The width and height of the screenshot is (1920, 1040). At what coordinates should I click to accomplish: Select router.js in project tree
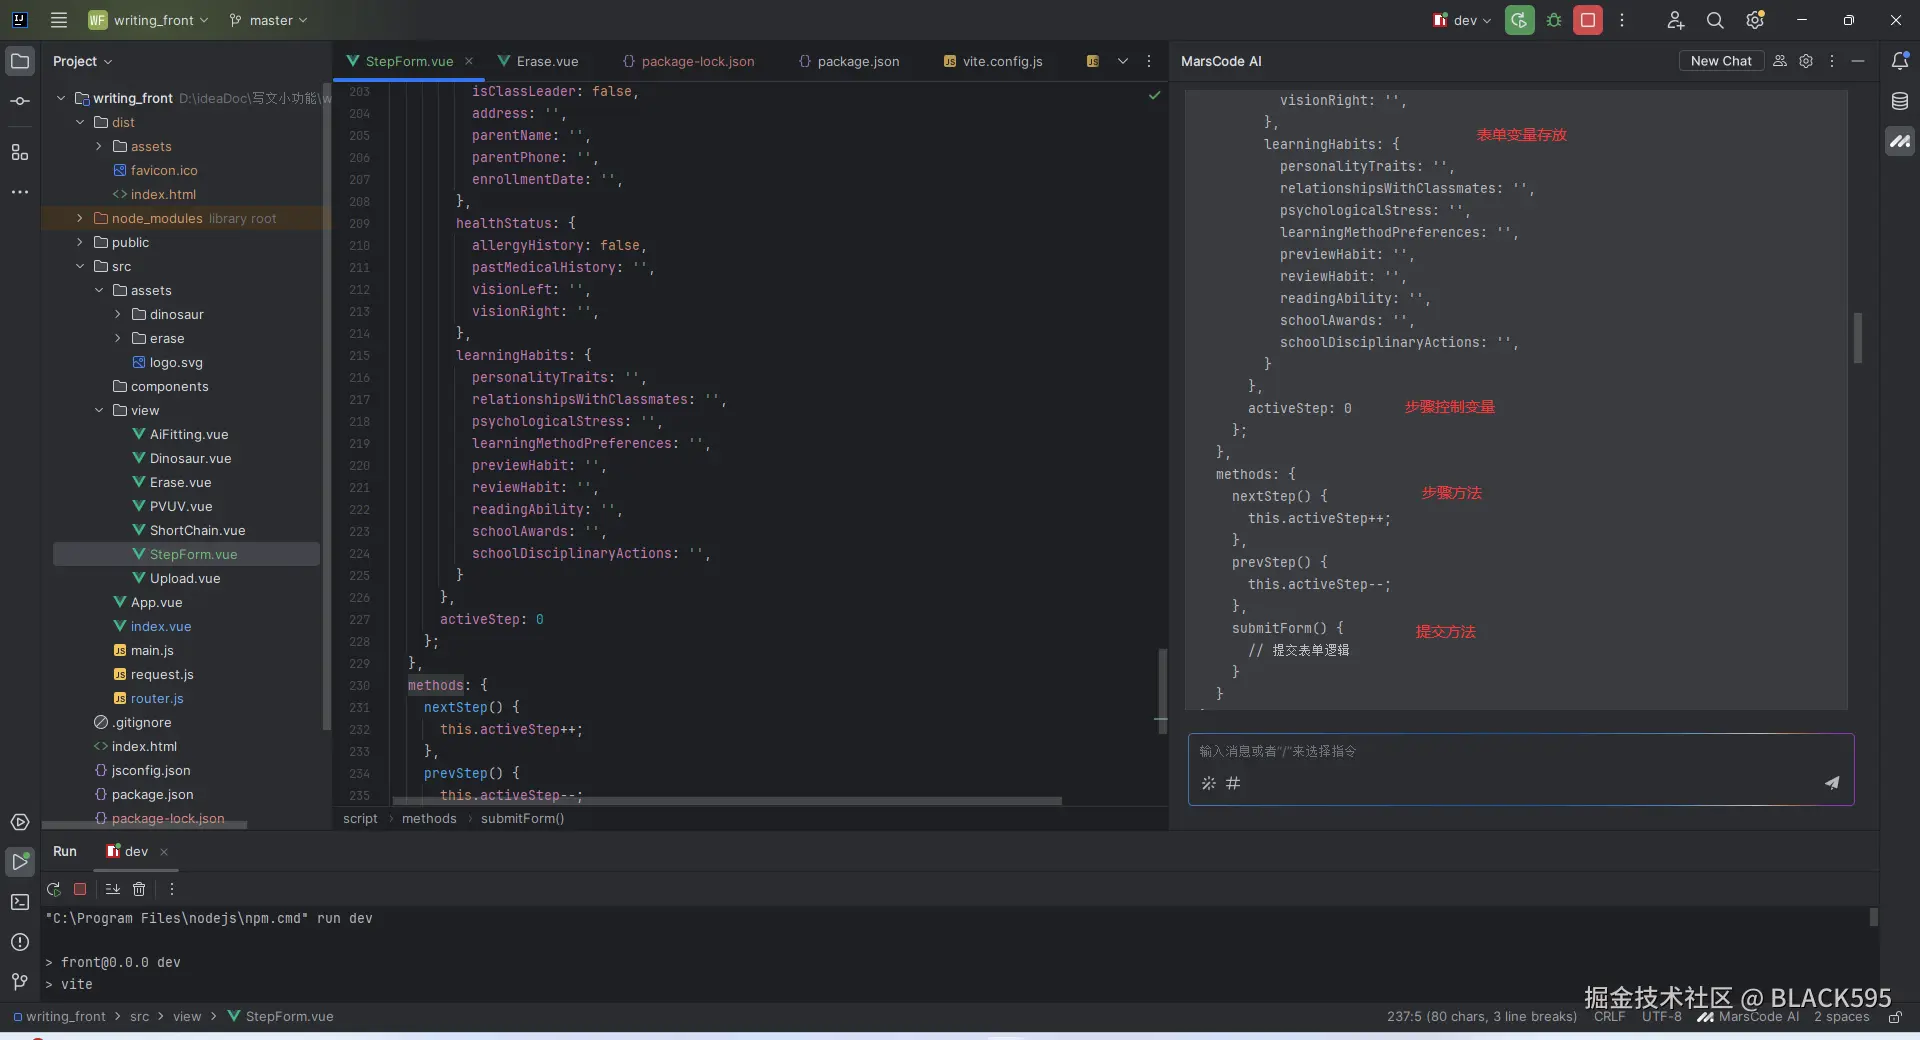pos(157,698)
